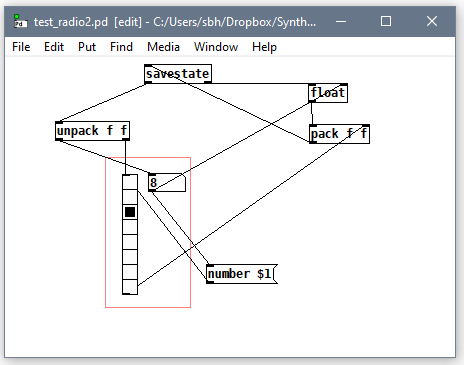Select the savestate object box
The height and width of the screenshot is (365, 464).
(178, 74)
